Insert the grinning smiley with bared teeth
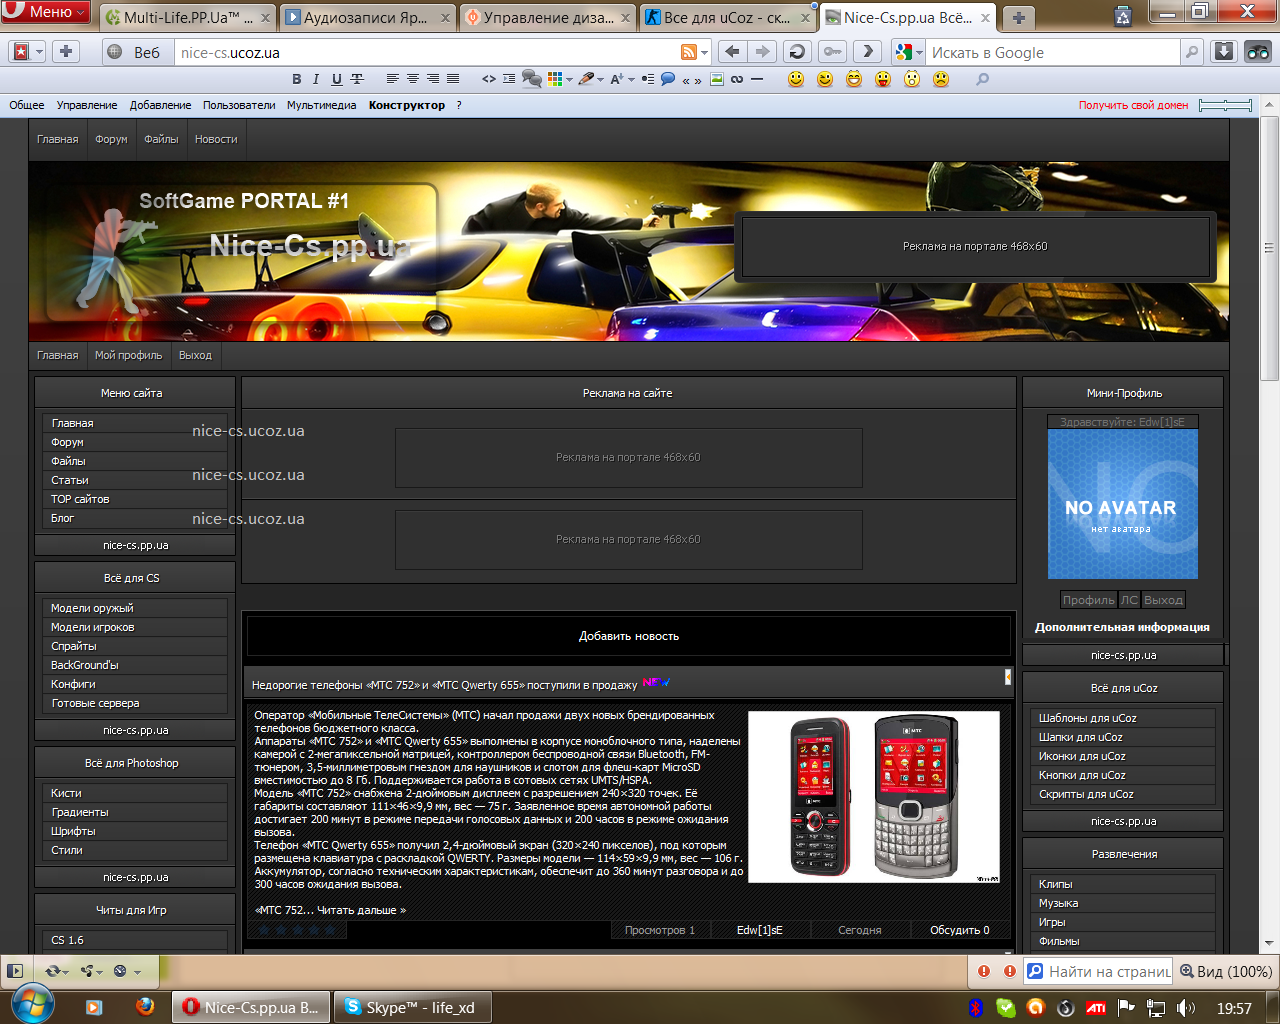The image size is (1280, 1024). tap(854, 79)
